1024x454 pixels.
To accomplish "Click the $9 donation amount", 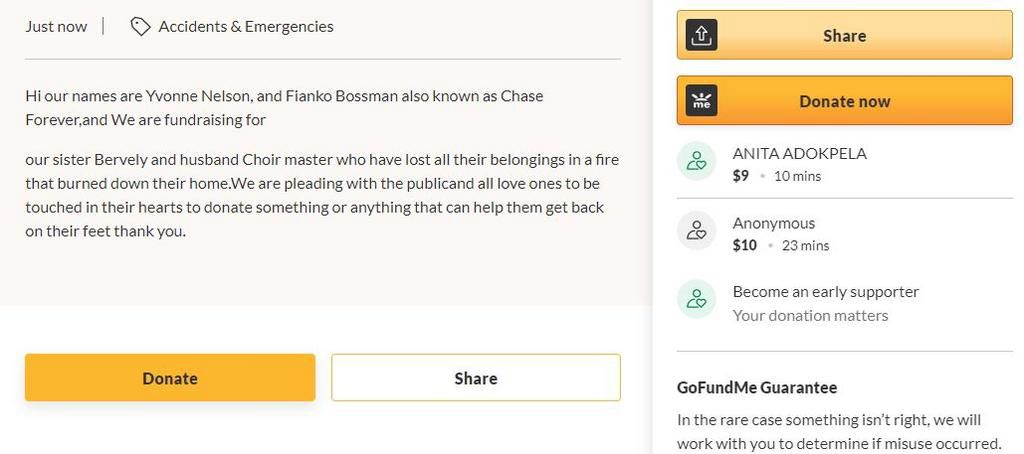I will (741, 176).
